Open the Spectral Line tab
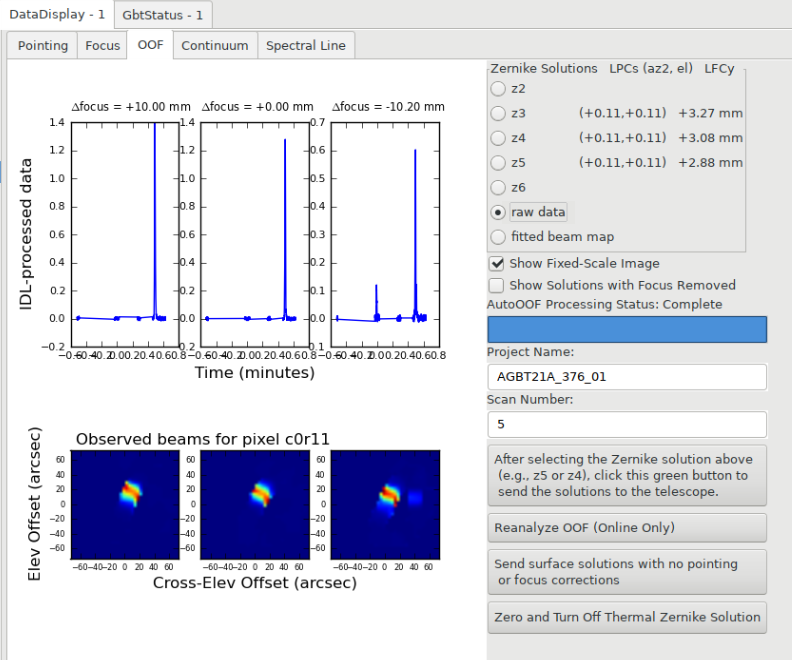Image resolution: width=792 pixels, height=660 pixels. pos(306,45)
